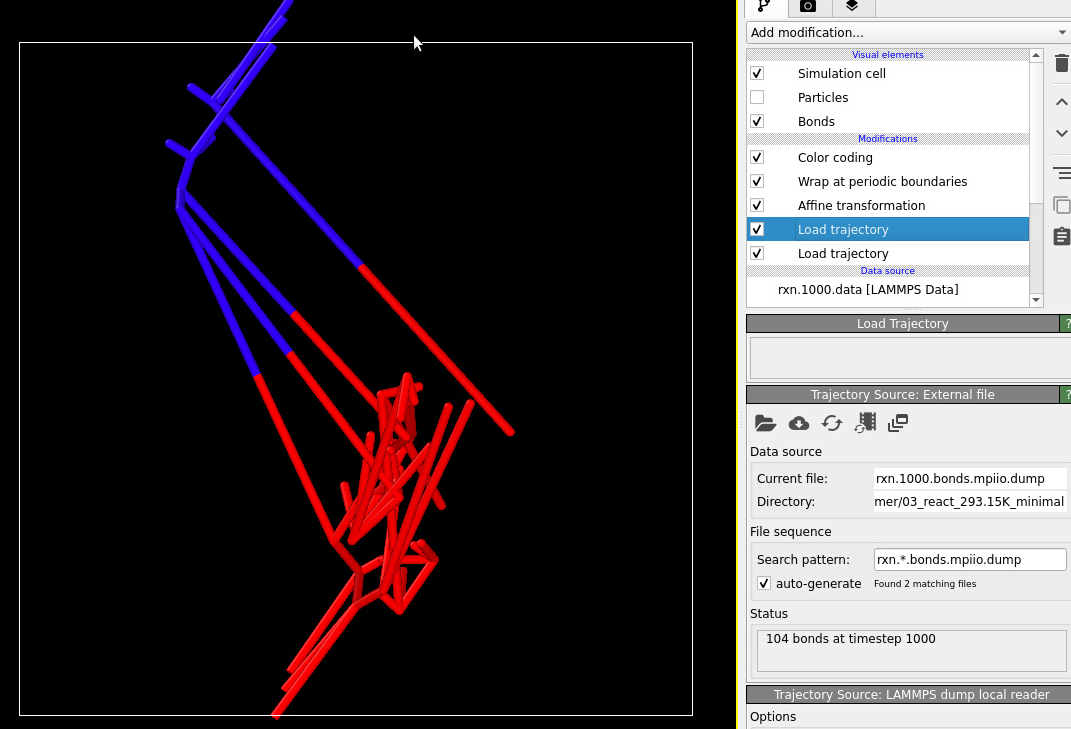Uncheck the Wrap at periodic boundaries modifier
The image size is (1071, 729).
point(757,181)
